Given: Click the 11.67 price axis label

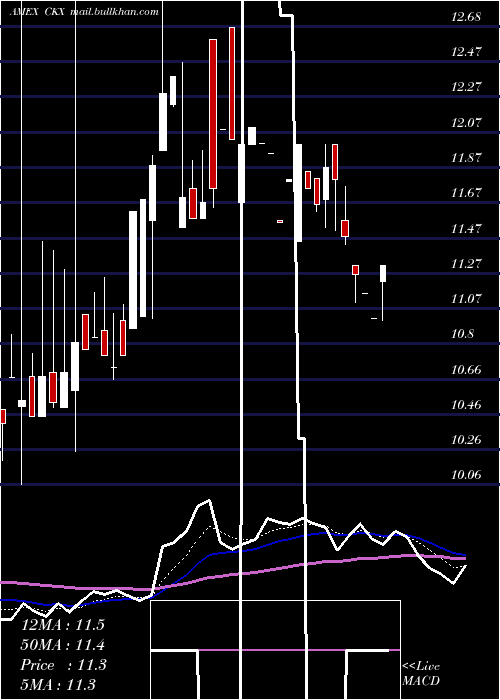Looking at the screenshot, I should (466, 193).
